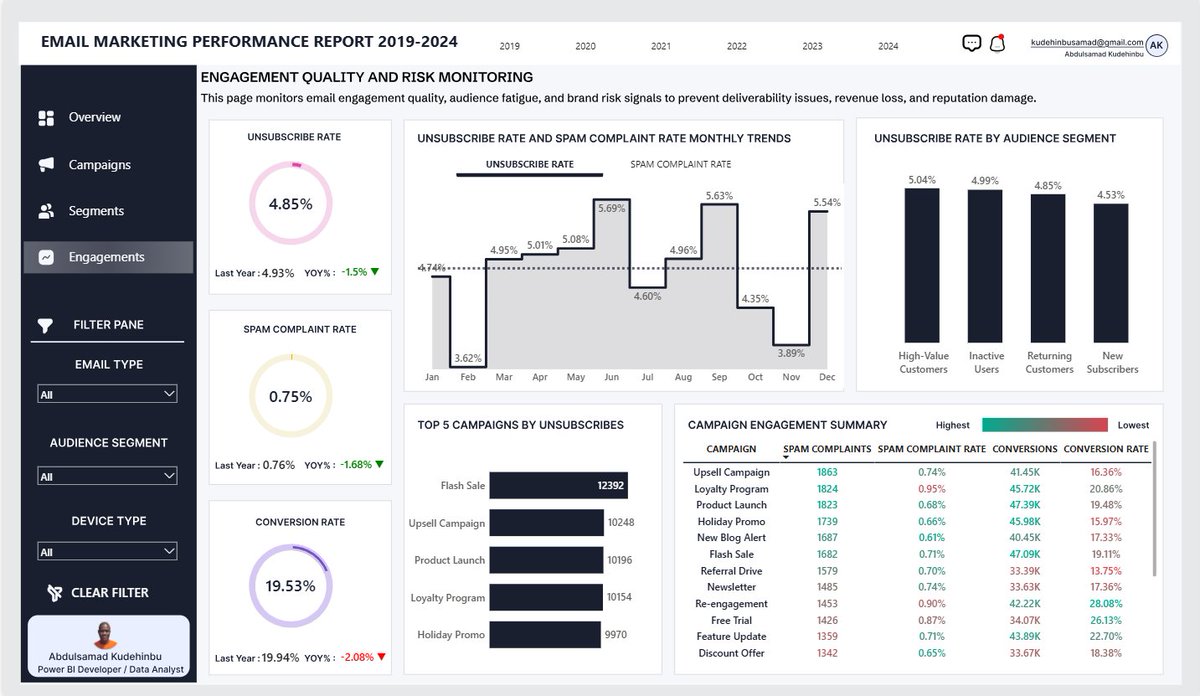Switch to Unsubscribe Rate trend tab
The image size is (1200, 696).
click(x=530, y=164)
